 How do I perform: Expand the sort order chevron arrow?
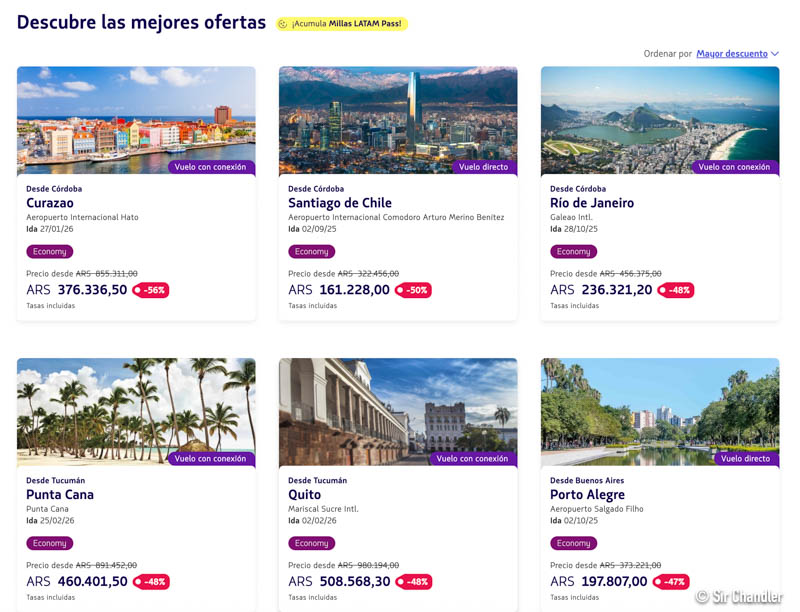pos(775,54)
